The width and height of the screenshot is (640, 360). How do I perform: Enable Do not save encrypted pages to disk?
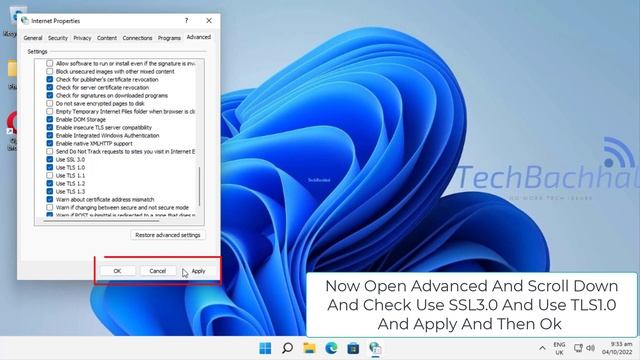[50, 103]
